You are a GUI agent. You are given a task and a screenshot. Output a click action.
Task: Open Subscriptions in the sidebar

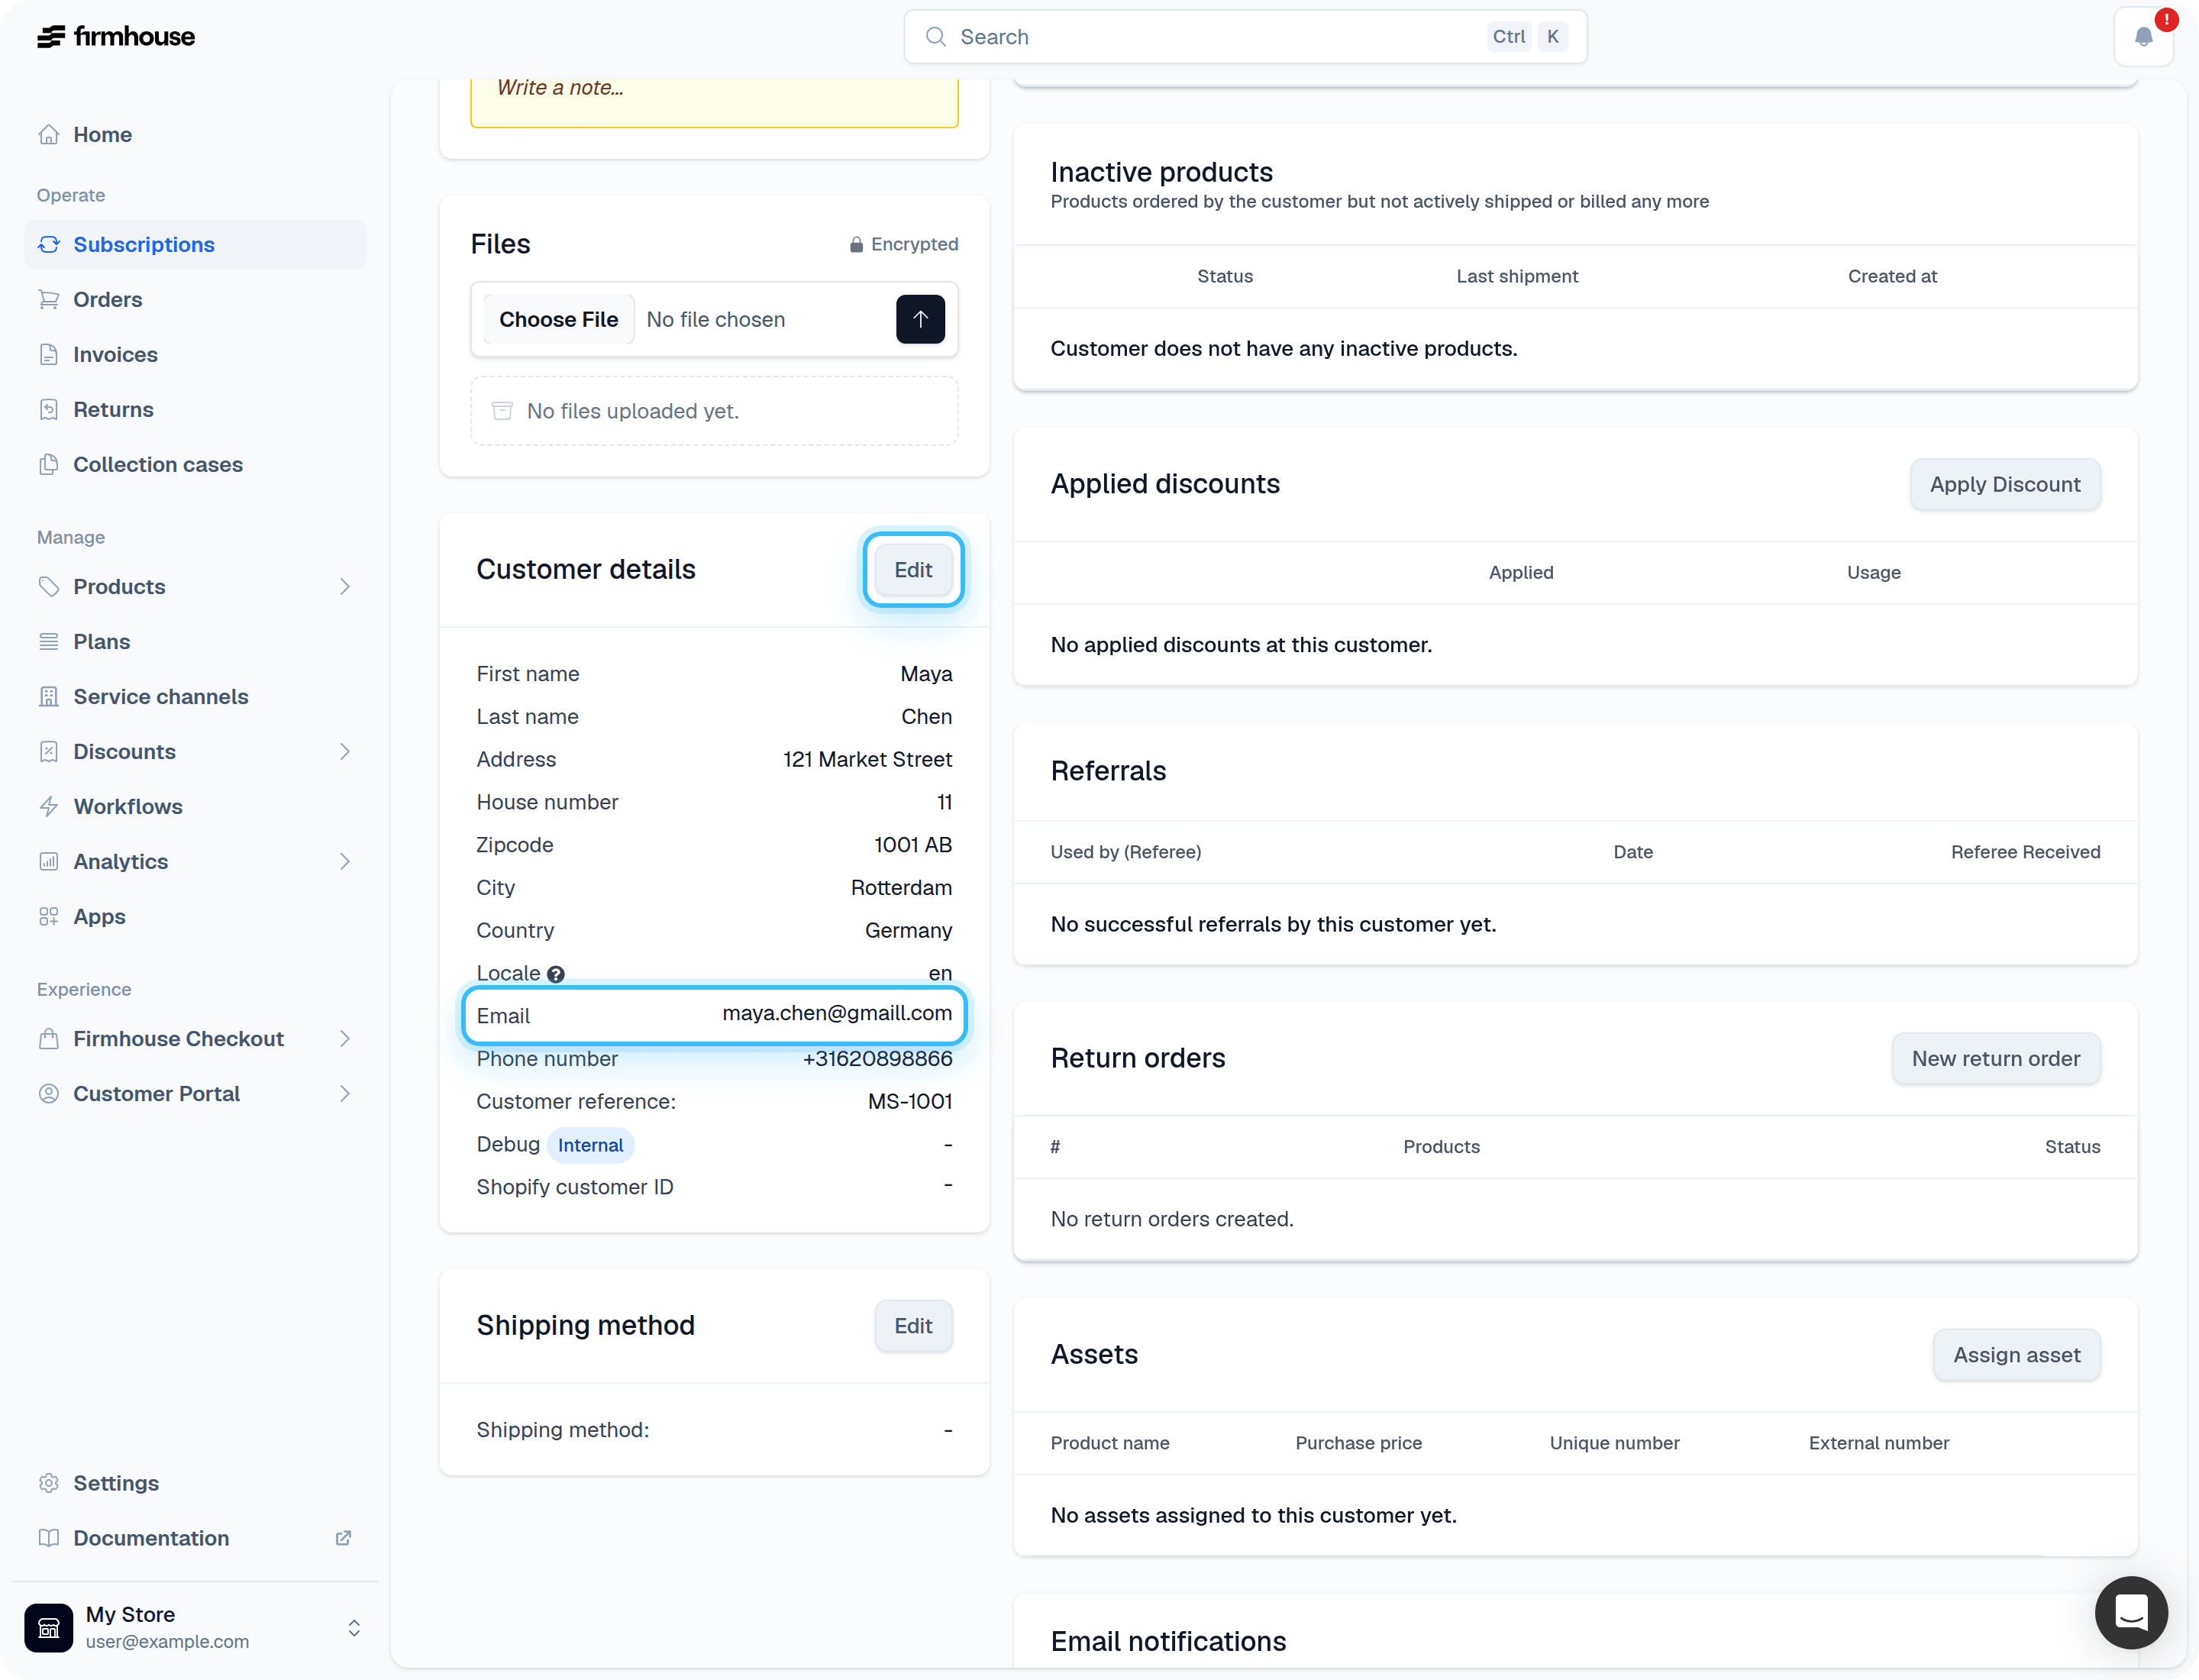pos(195,244)
